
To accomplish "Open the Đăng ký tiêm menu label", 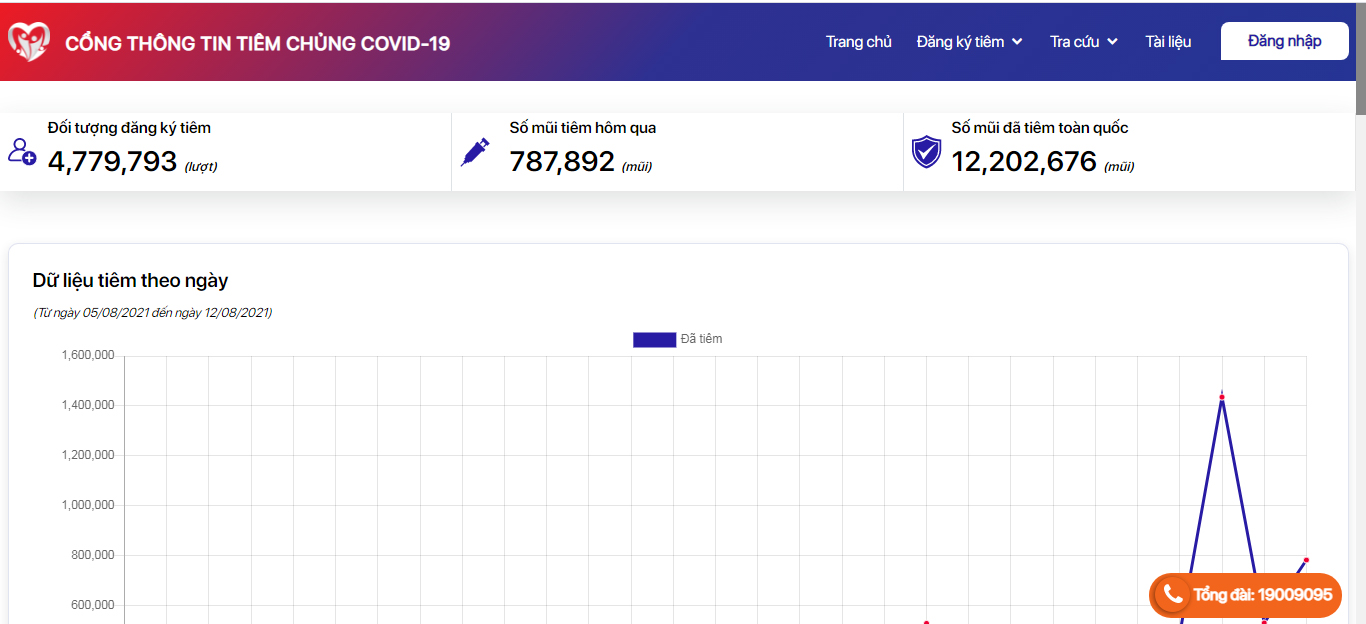I will pos(959,42).
